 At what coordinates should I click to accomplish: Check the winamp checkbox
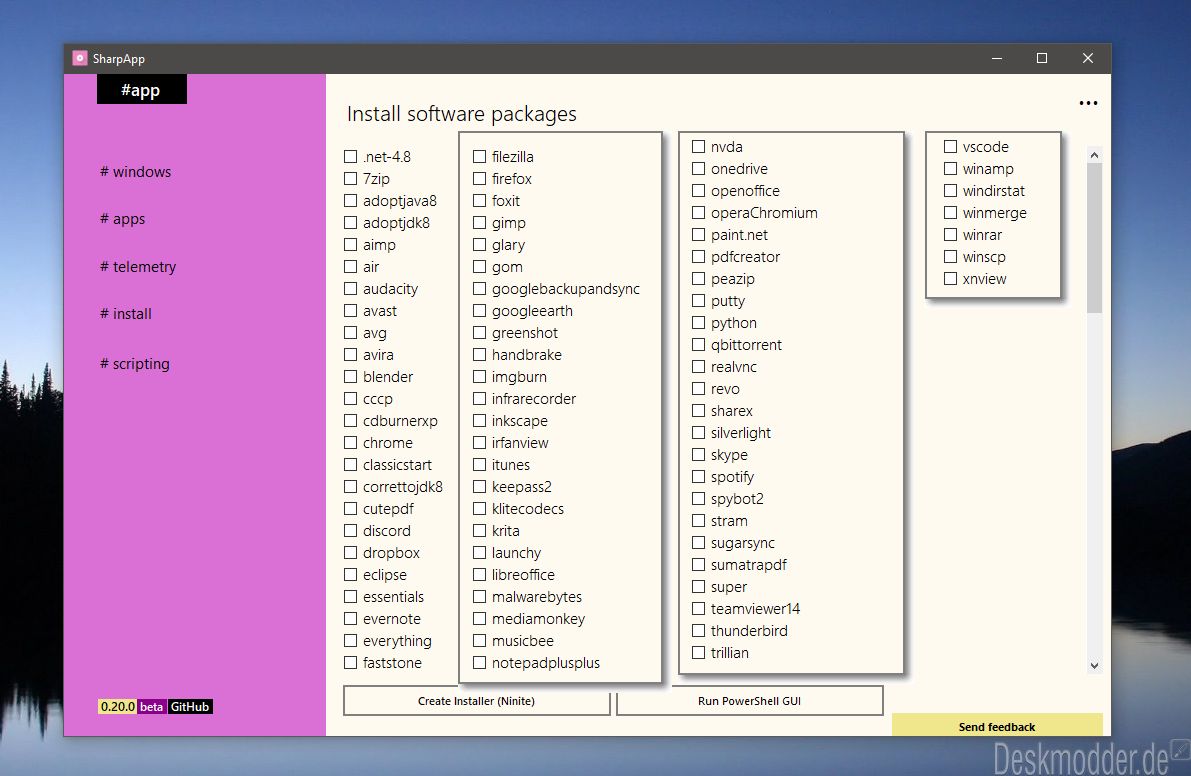[950, 169]
